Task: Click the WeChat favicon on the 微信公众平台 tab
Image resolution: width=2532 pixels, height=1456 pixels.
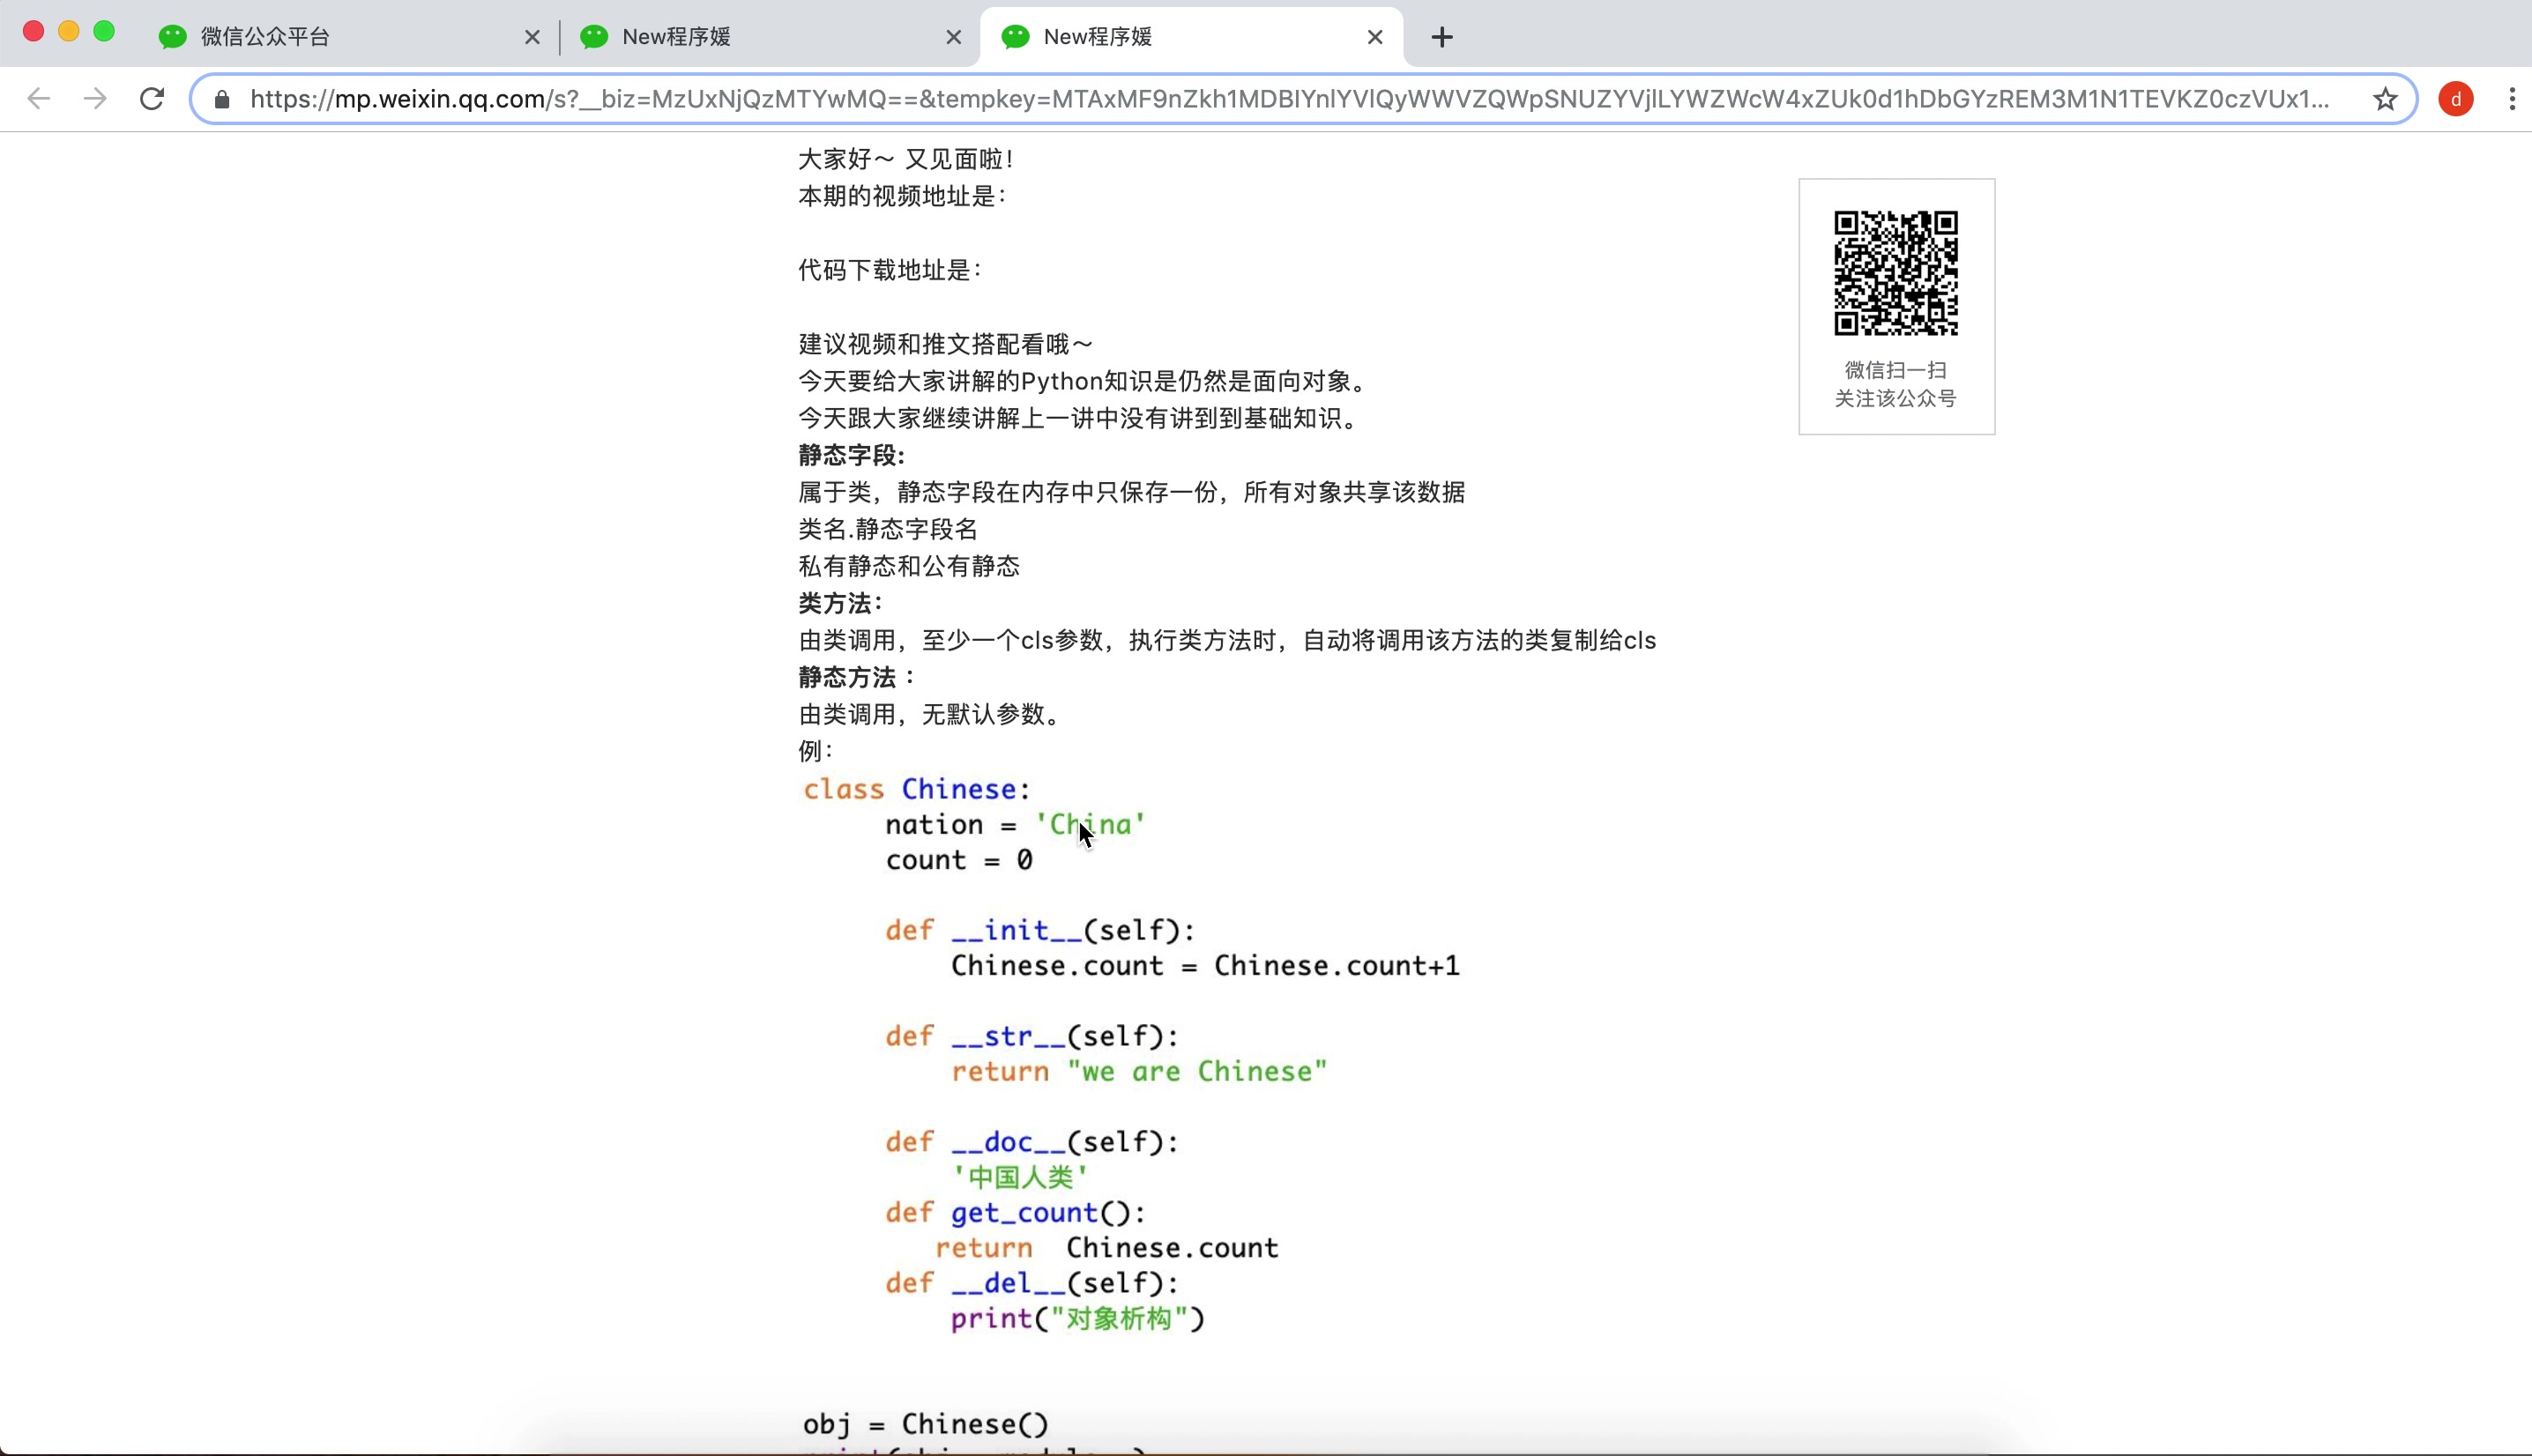Action: point(172,37)
